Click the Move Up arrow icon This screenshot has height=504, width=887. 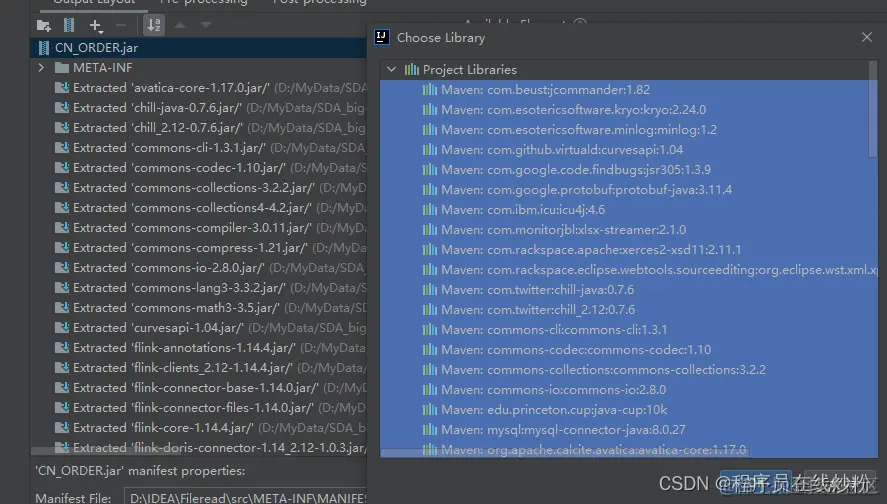tap(180, 25)
